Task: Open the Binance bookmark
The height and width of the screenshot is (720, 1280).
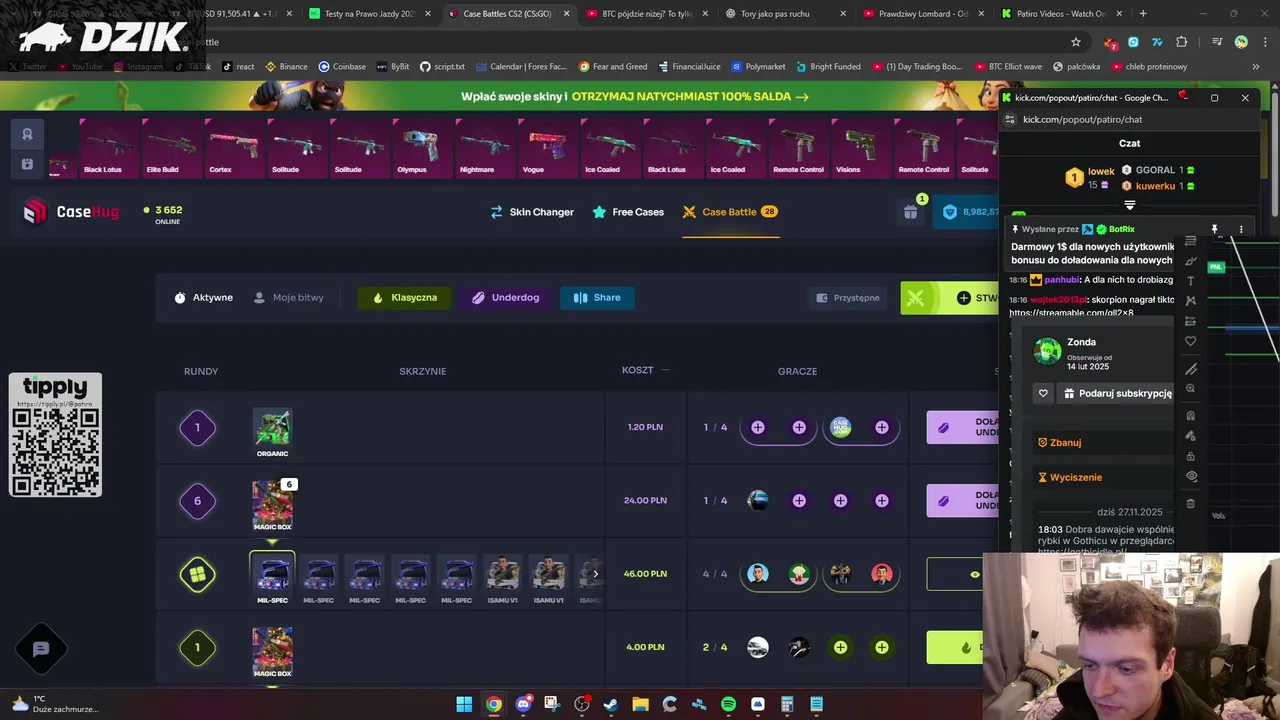Action: (285, 67)
